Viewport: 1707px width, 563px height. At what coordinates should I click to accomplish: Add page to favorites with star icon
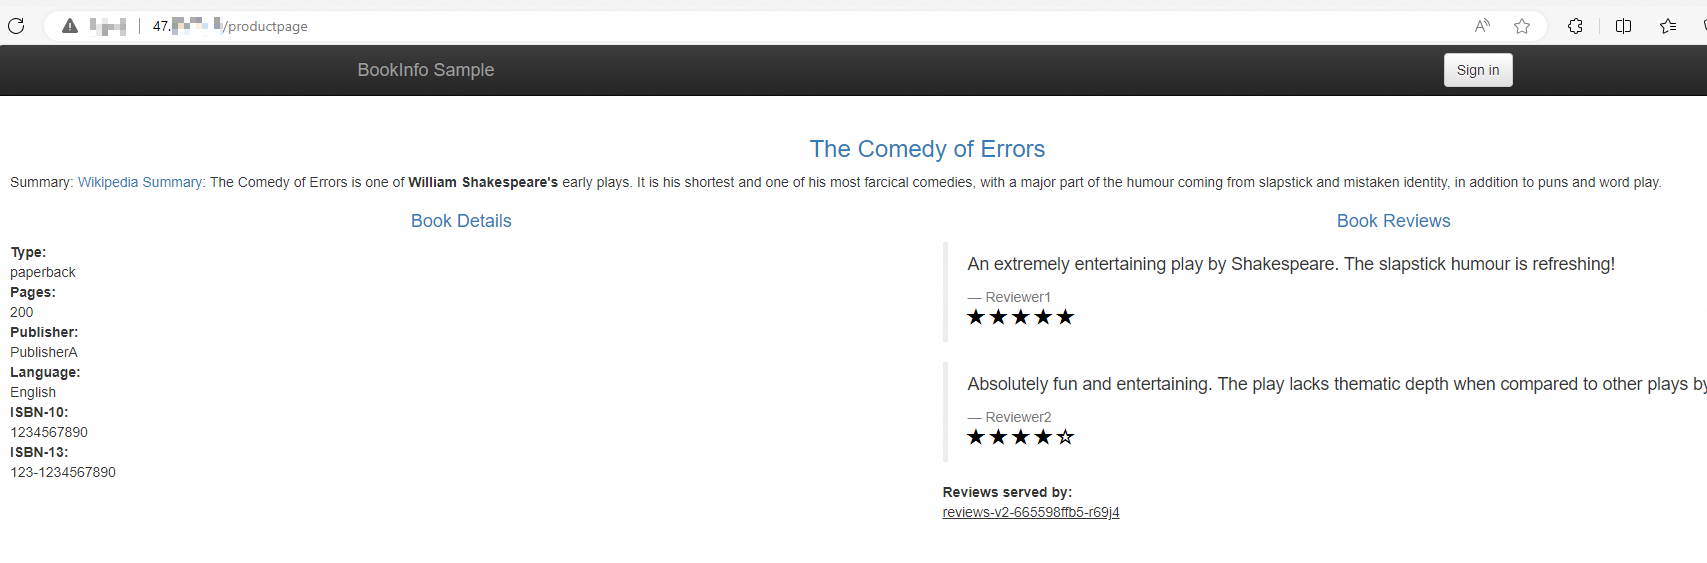(1522, 26)
